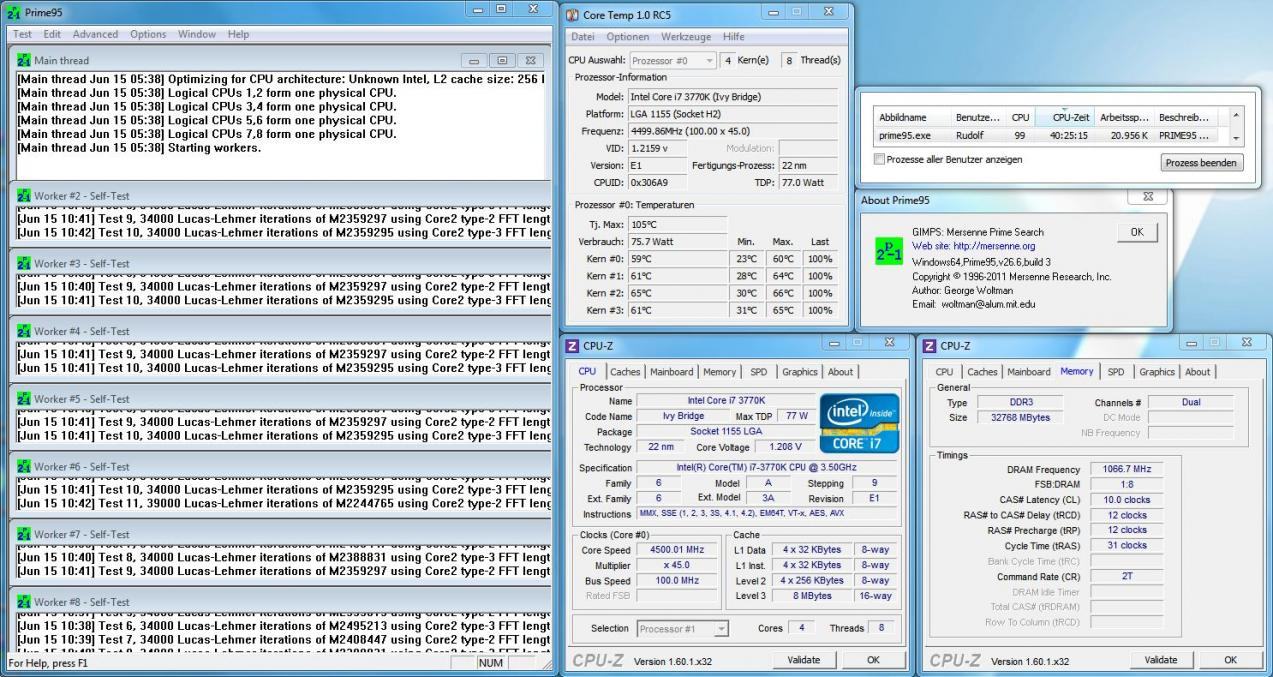Click the Worker #3 Self-Test window icon
The width and height of the screenshot is (1273, 677).
click(x=25, y=263)
